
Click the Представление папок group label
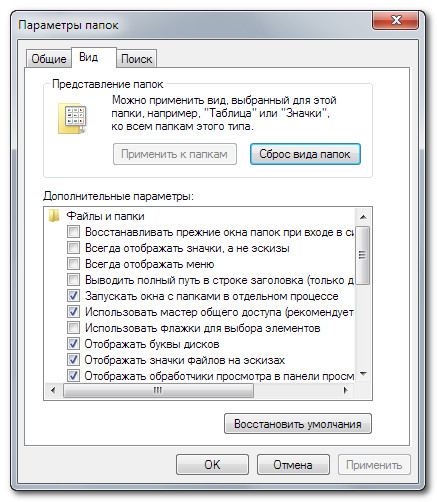pyautogui.click(x=108, y=84)
